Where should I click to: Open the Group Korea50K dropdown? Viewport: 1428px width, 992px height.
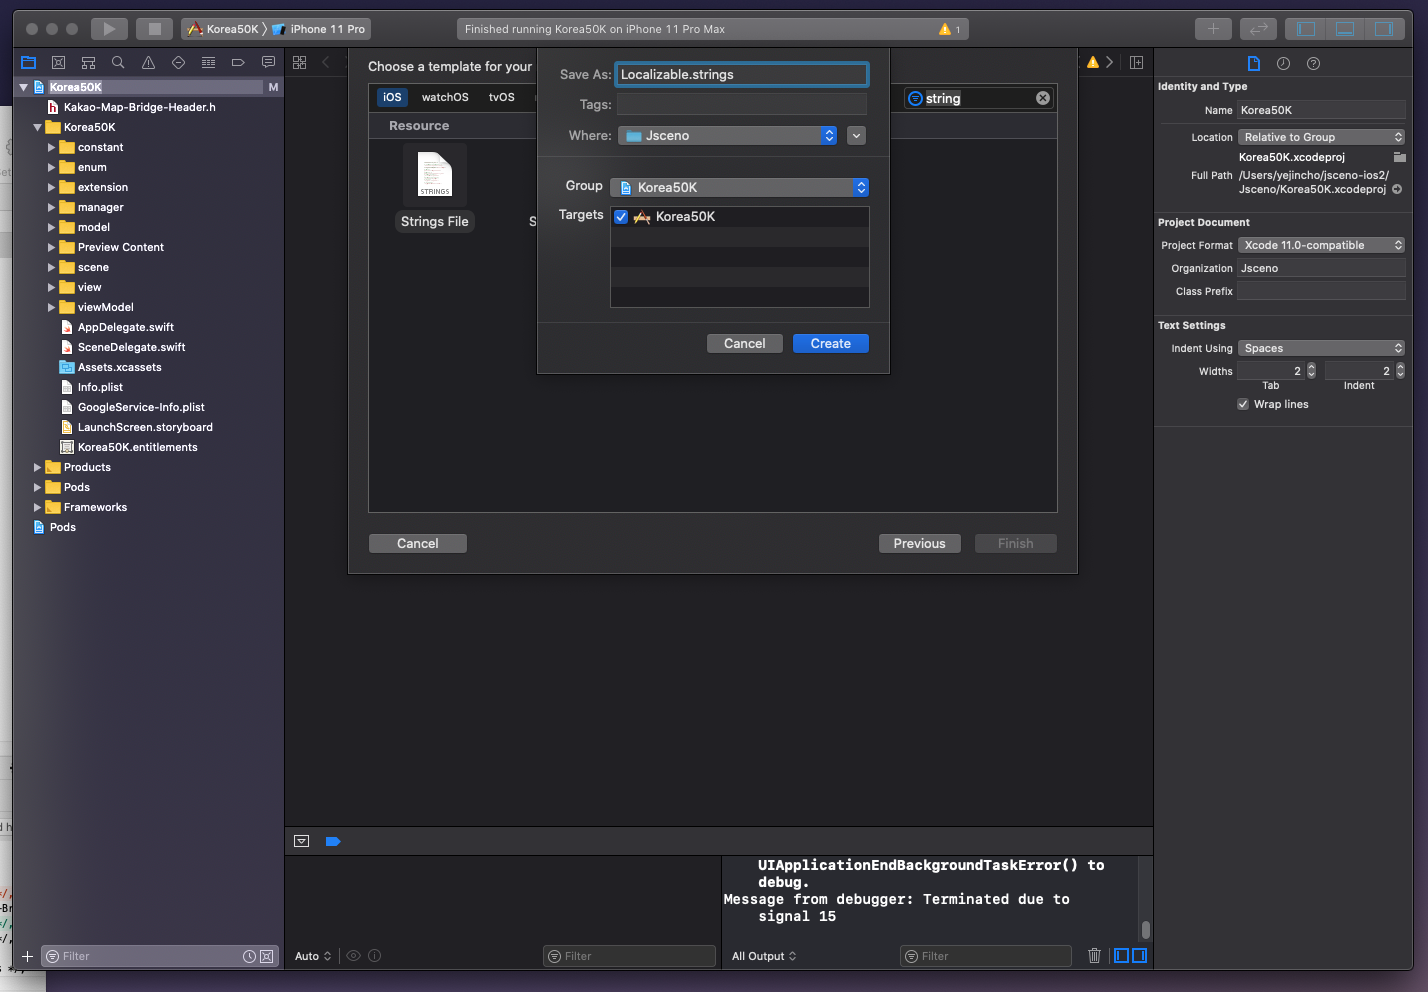pyautogui.click(x=740, y=187)
